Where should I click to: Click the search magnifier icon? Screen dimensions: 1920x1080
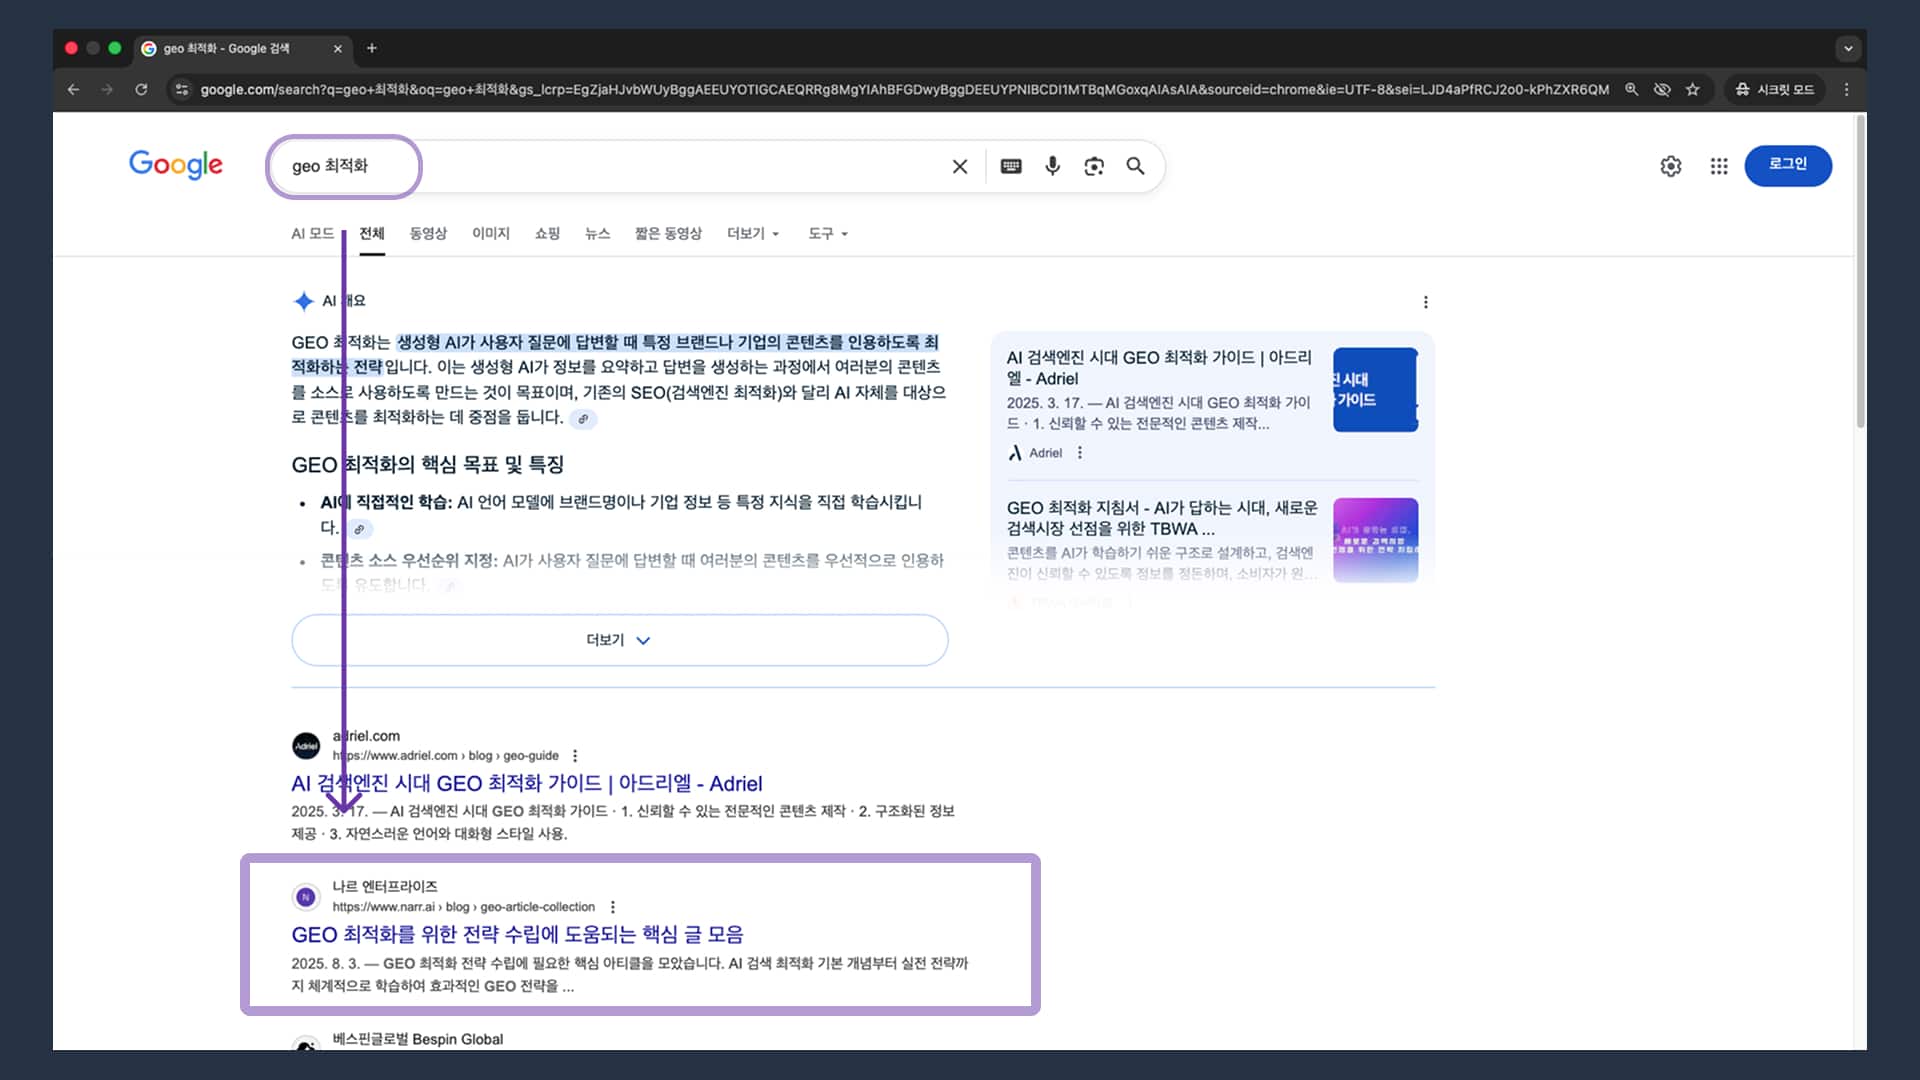point(1135,166)
